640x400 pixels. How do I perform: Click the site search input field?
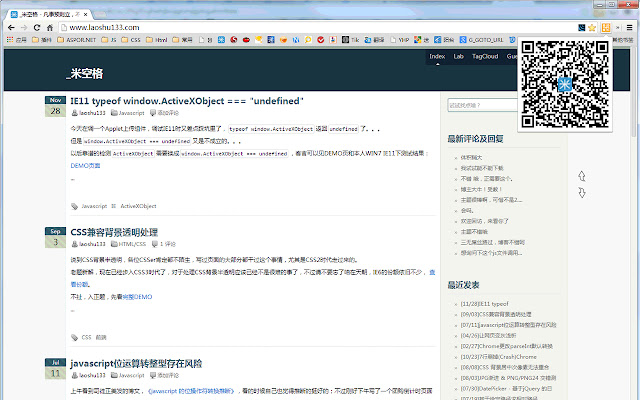point(482,105)
